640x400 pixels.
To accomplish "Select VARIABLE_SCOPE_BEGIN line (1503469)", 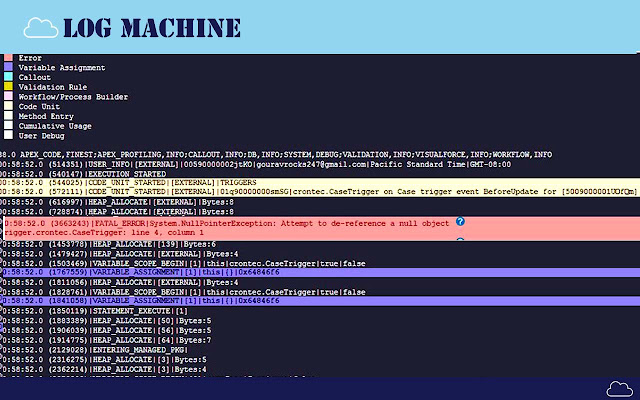I will click(x=184, y=264).
